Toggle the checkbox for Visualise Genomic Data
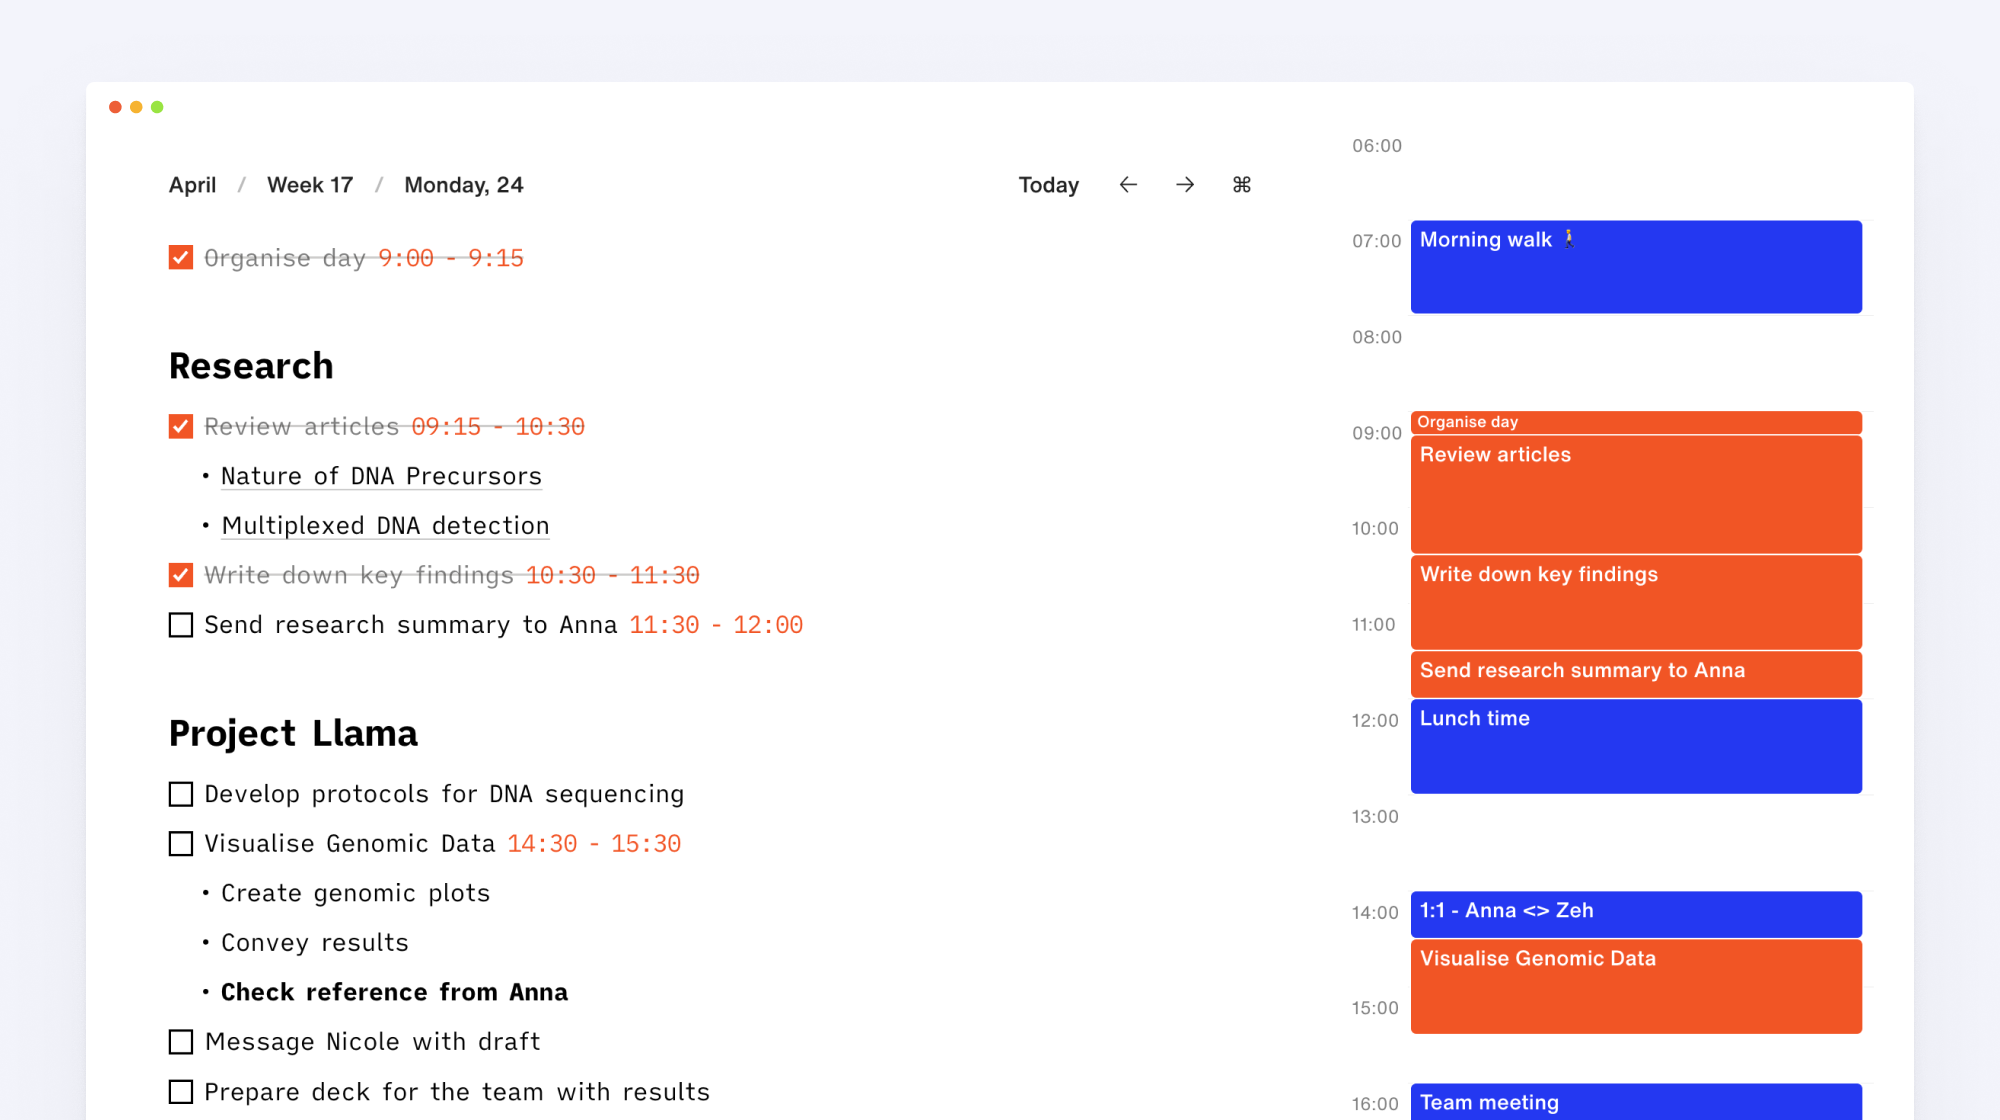The width and height of the screenshot is (2000, 1120). click(x=180, y=841)
